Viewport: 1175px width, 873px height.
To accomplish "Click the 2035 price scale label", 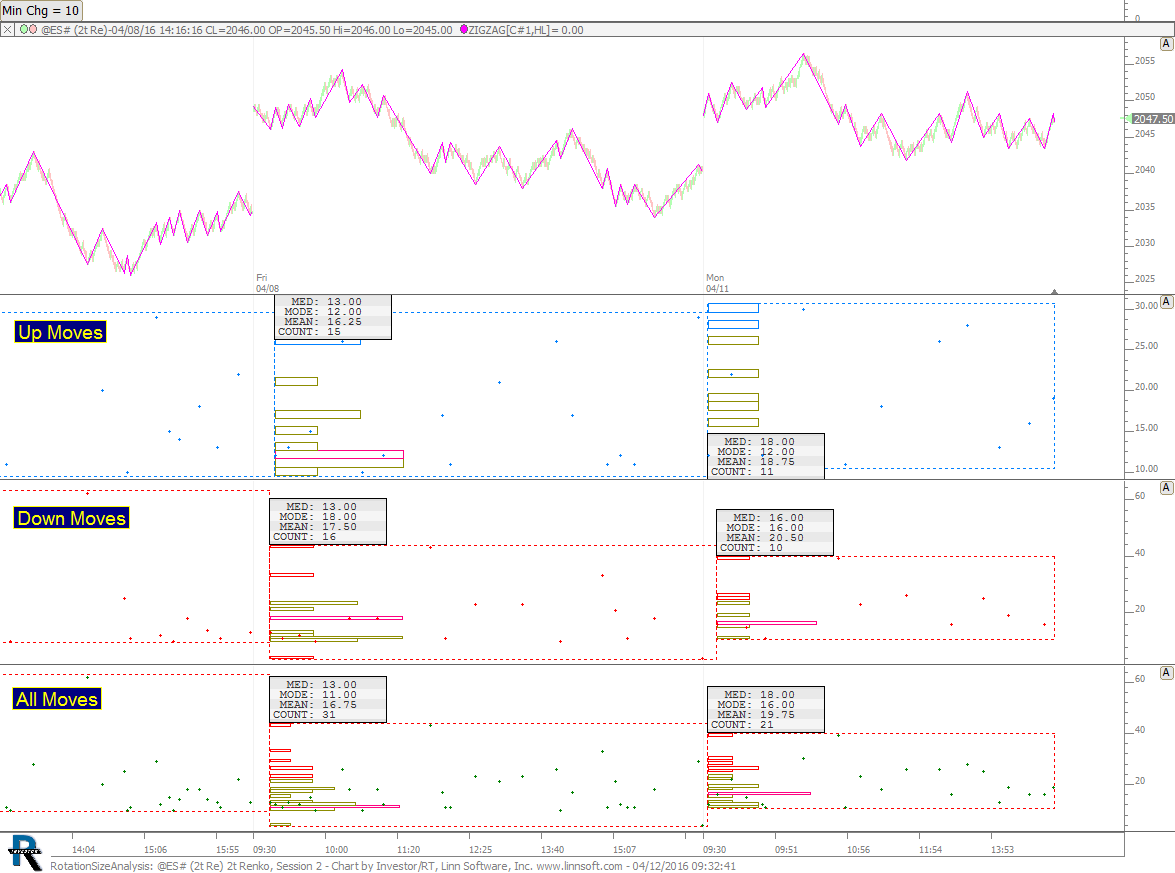I will (1144, 207).
